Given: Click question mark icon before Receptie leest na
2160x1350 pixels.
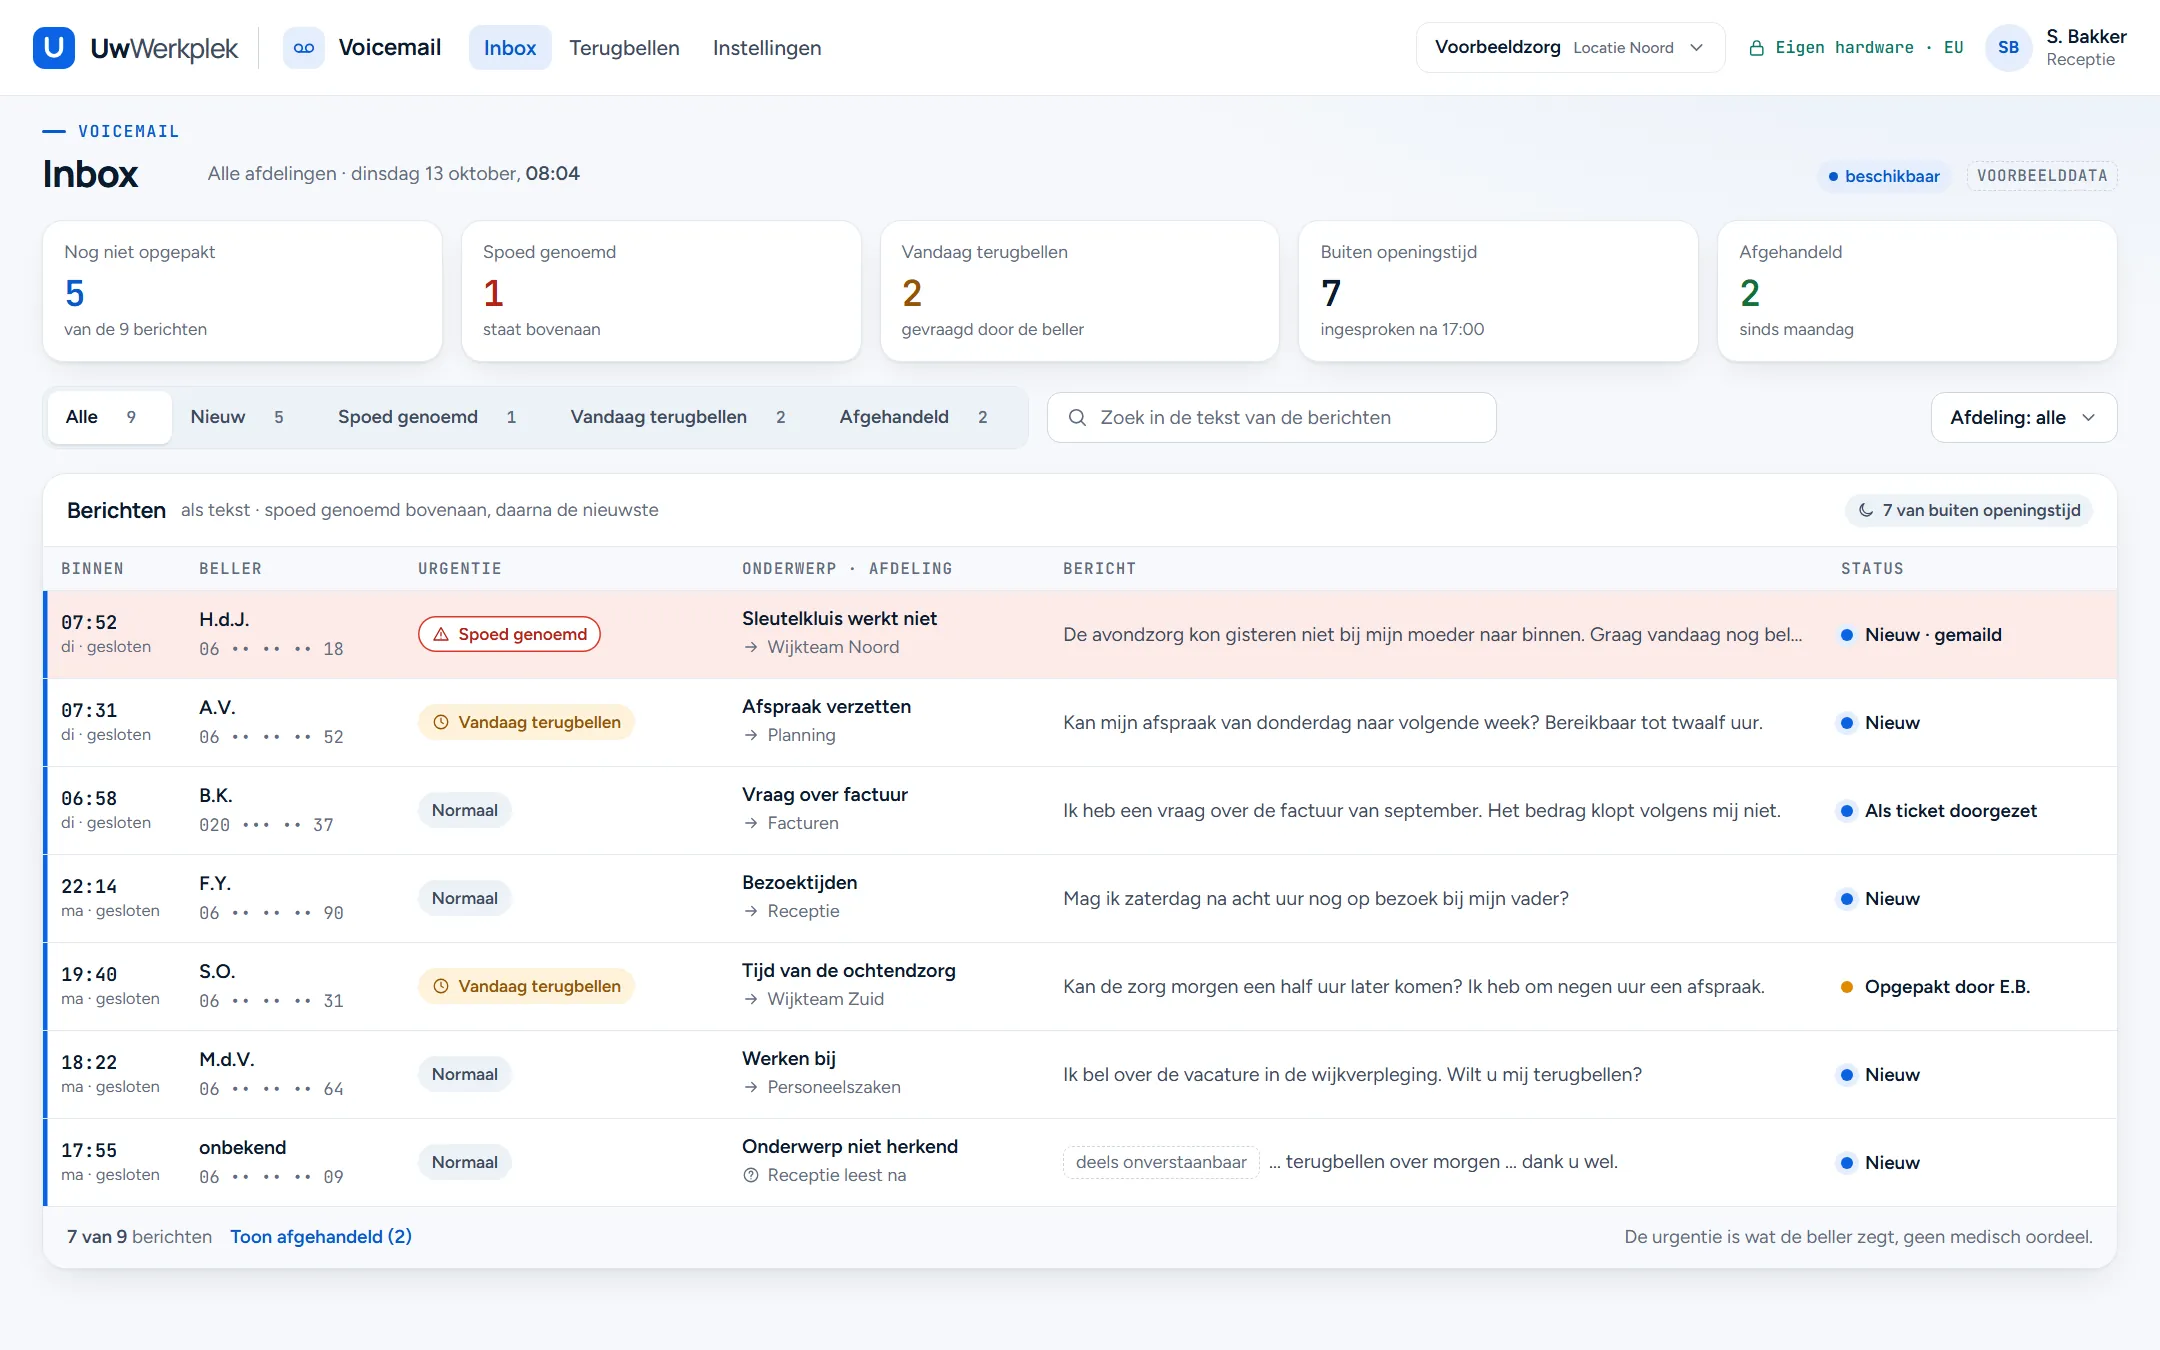Looking at the screenshot, I should click(x=751, y=1176).
